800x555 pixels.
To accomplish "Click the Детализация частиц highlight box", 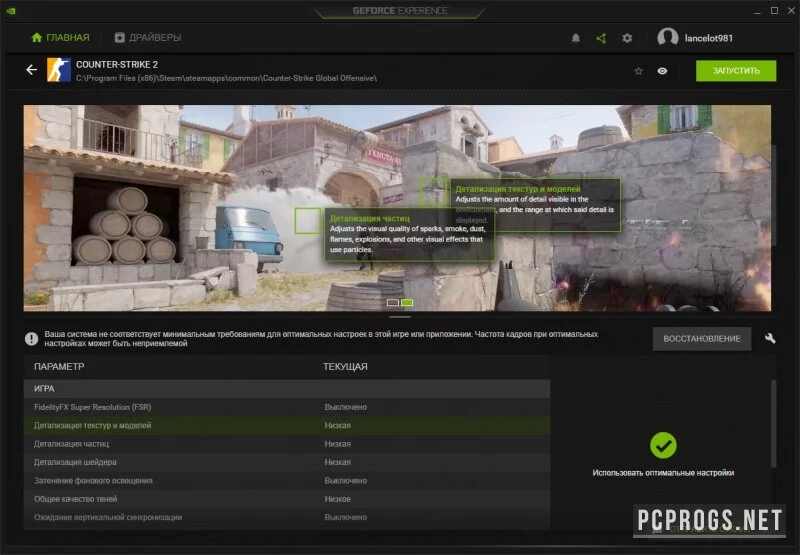I will pos(308,221).
